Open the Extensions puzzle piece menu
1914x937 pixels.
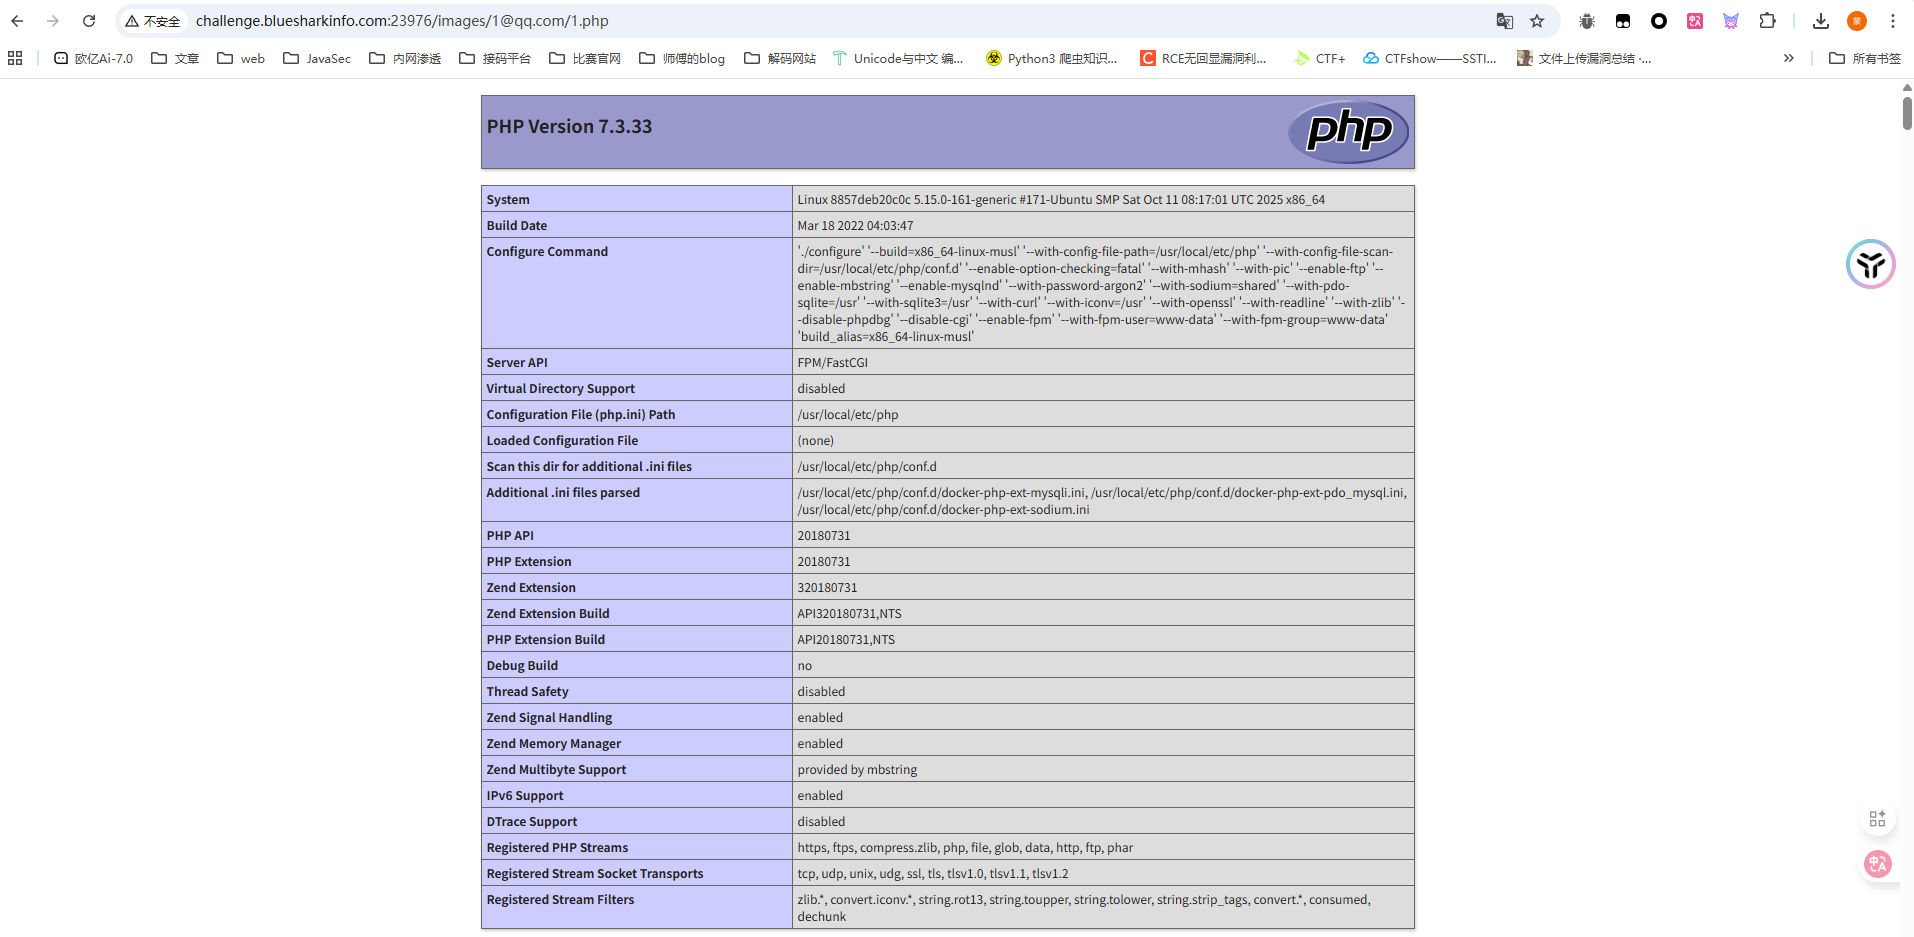[x=1767, y=21]
